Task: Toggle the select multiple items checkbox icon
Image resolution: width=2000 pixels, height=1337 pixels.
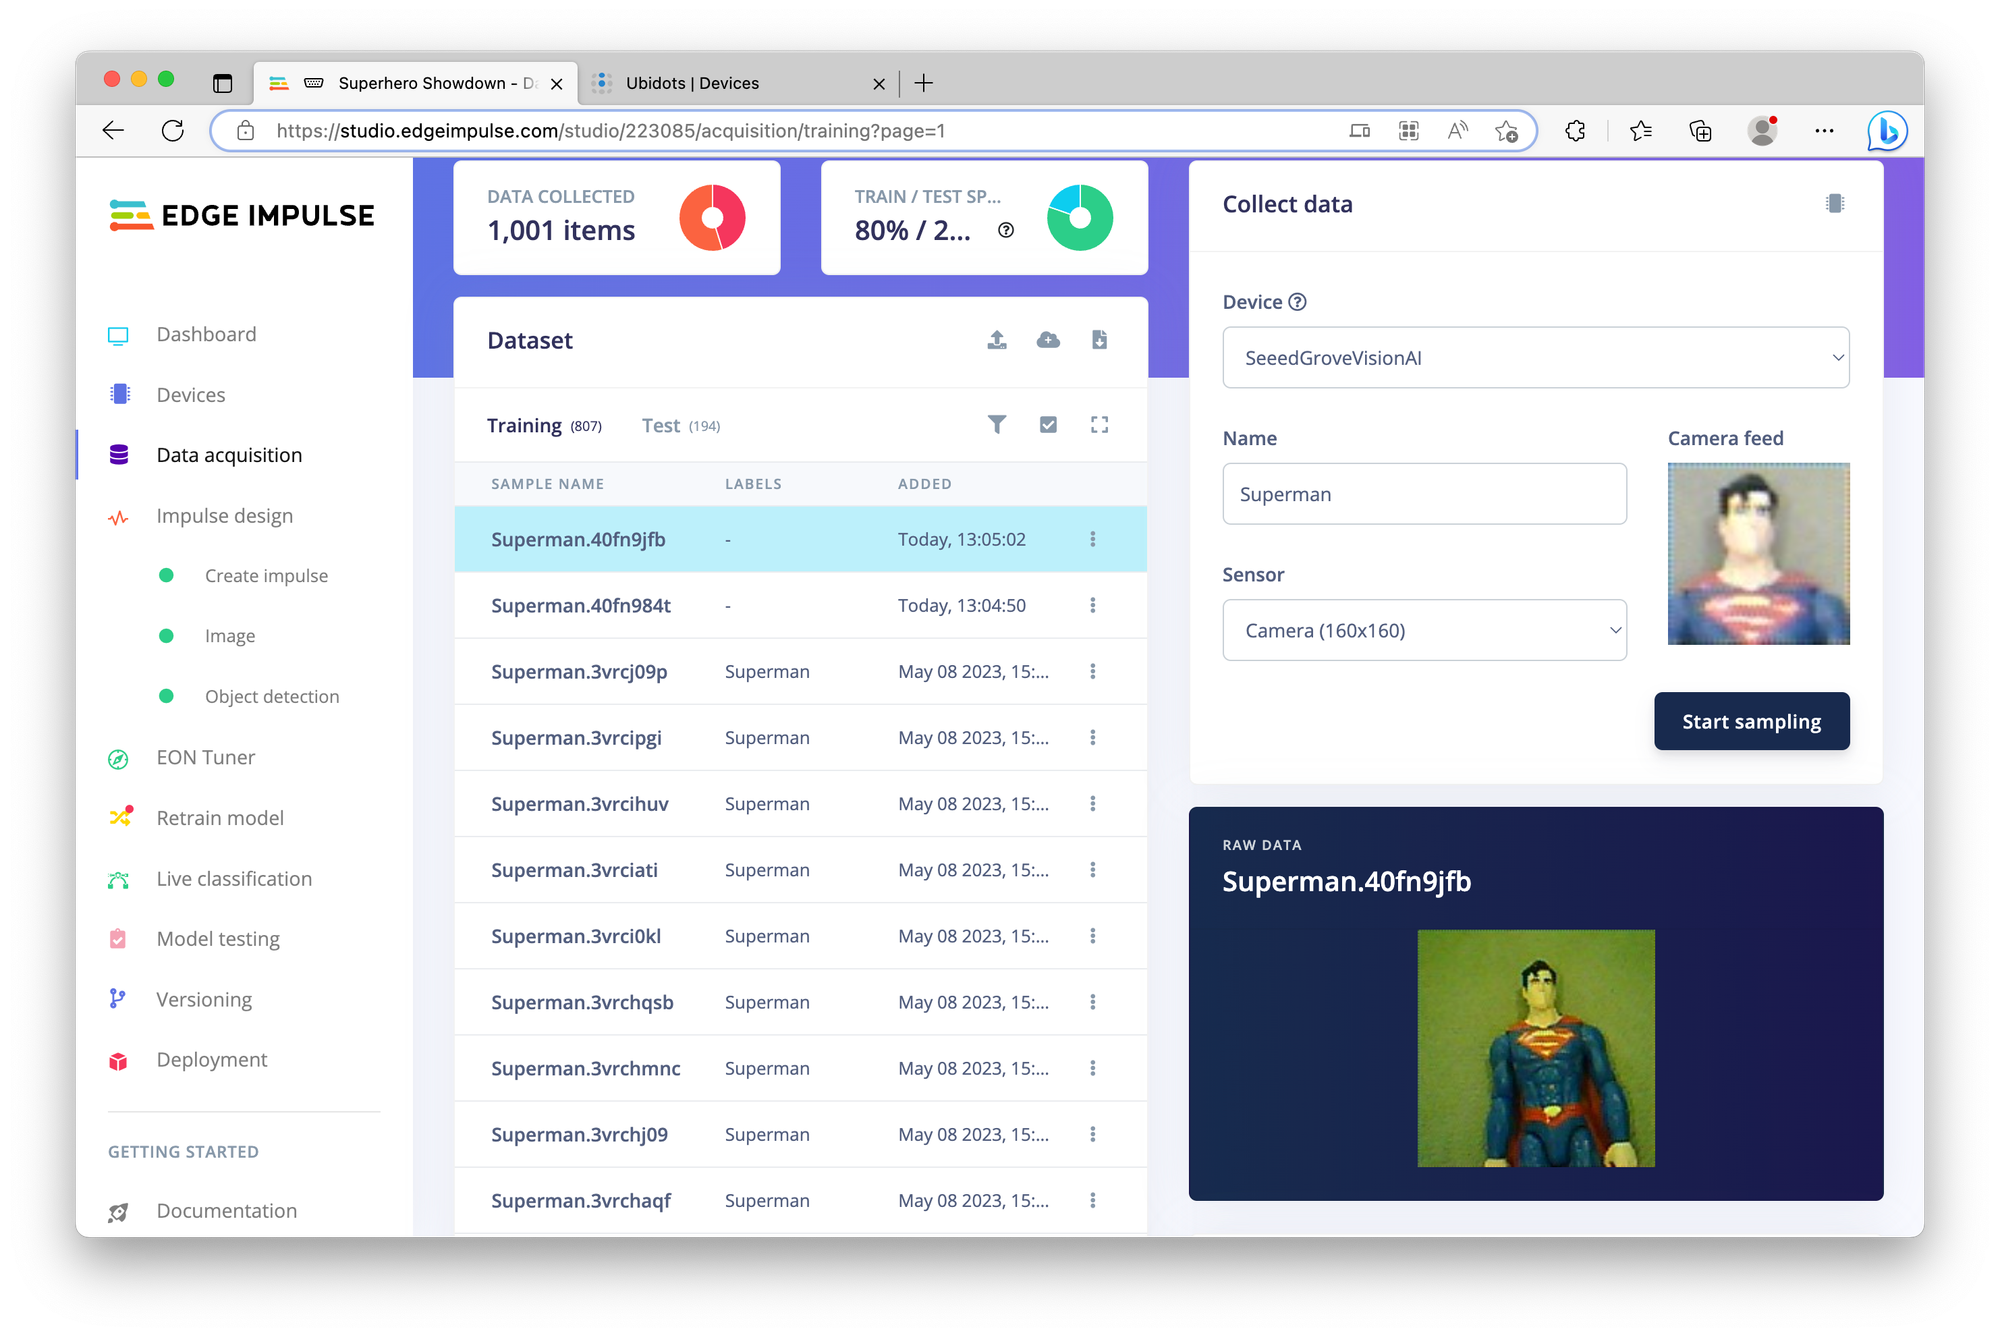Action: click(1048, 425)
